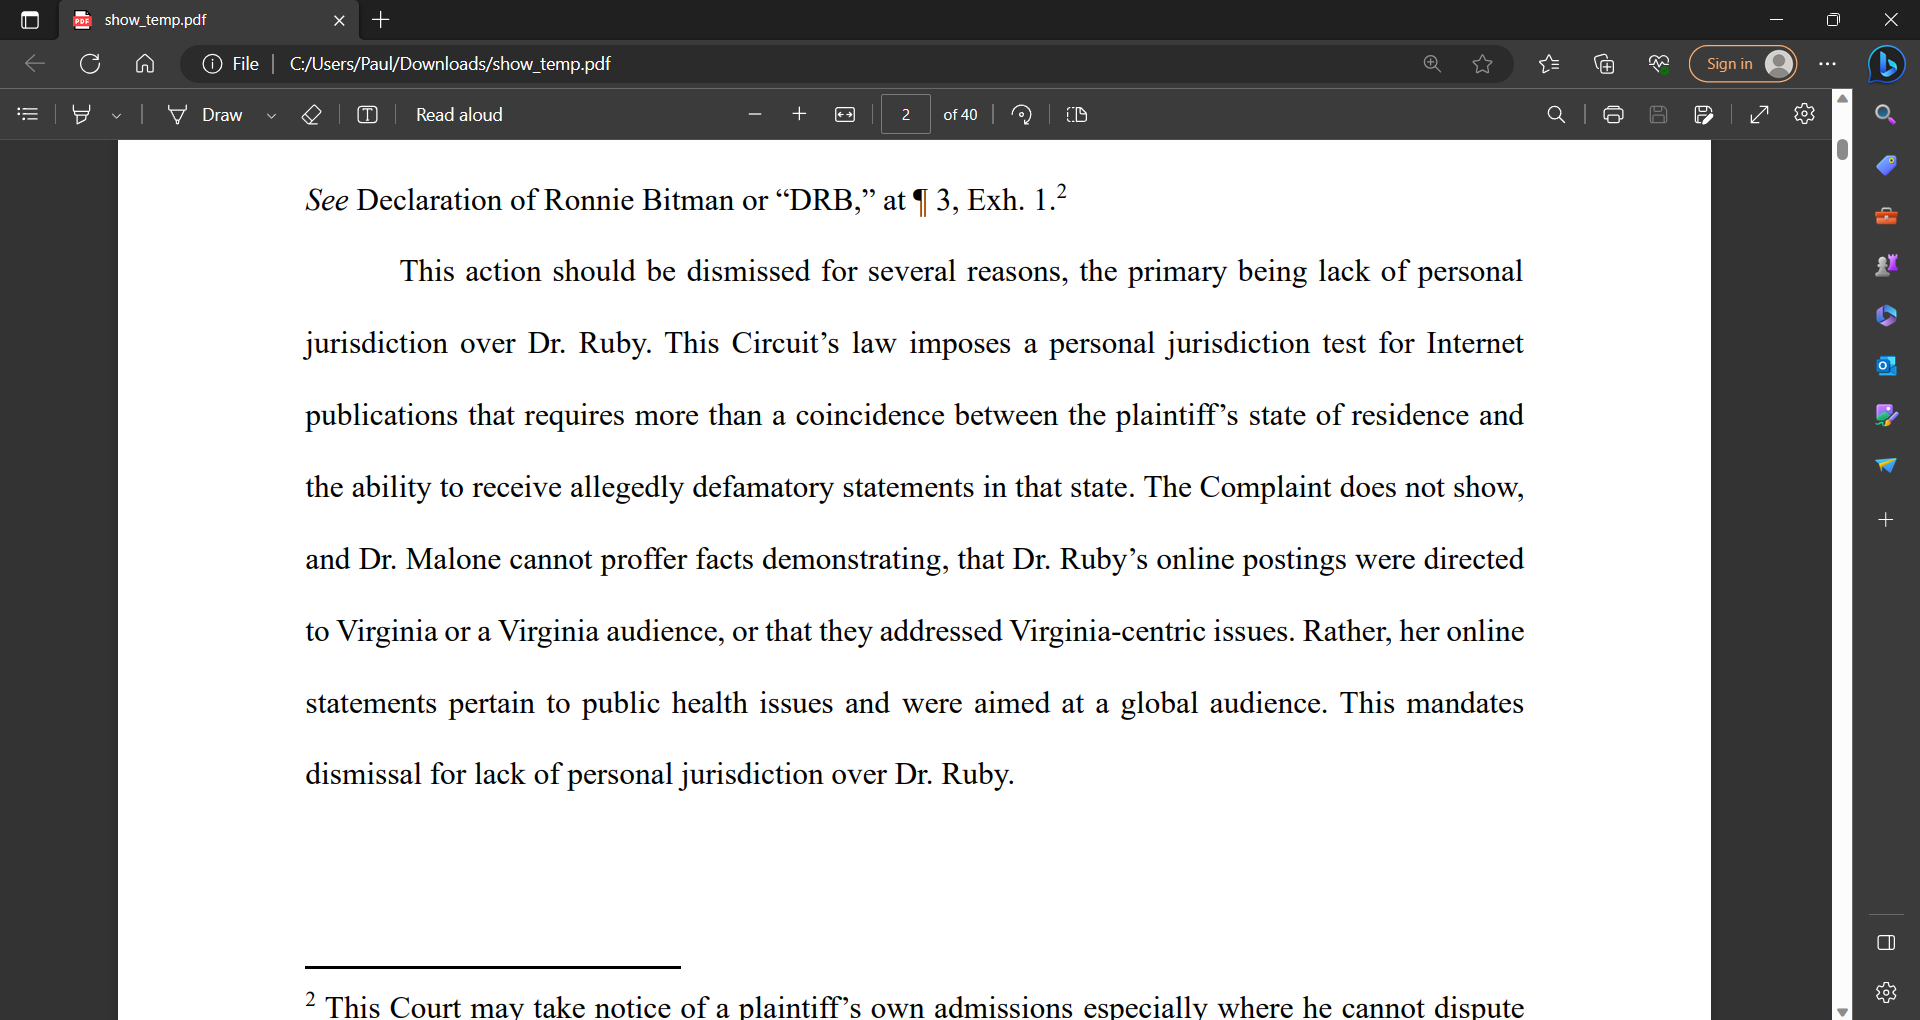Zoom in on the PDF page
This screenshot has width=1920, height=1020.
pyautogui.click(x=799, y=114)
